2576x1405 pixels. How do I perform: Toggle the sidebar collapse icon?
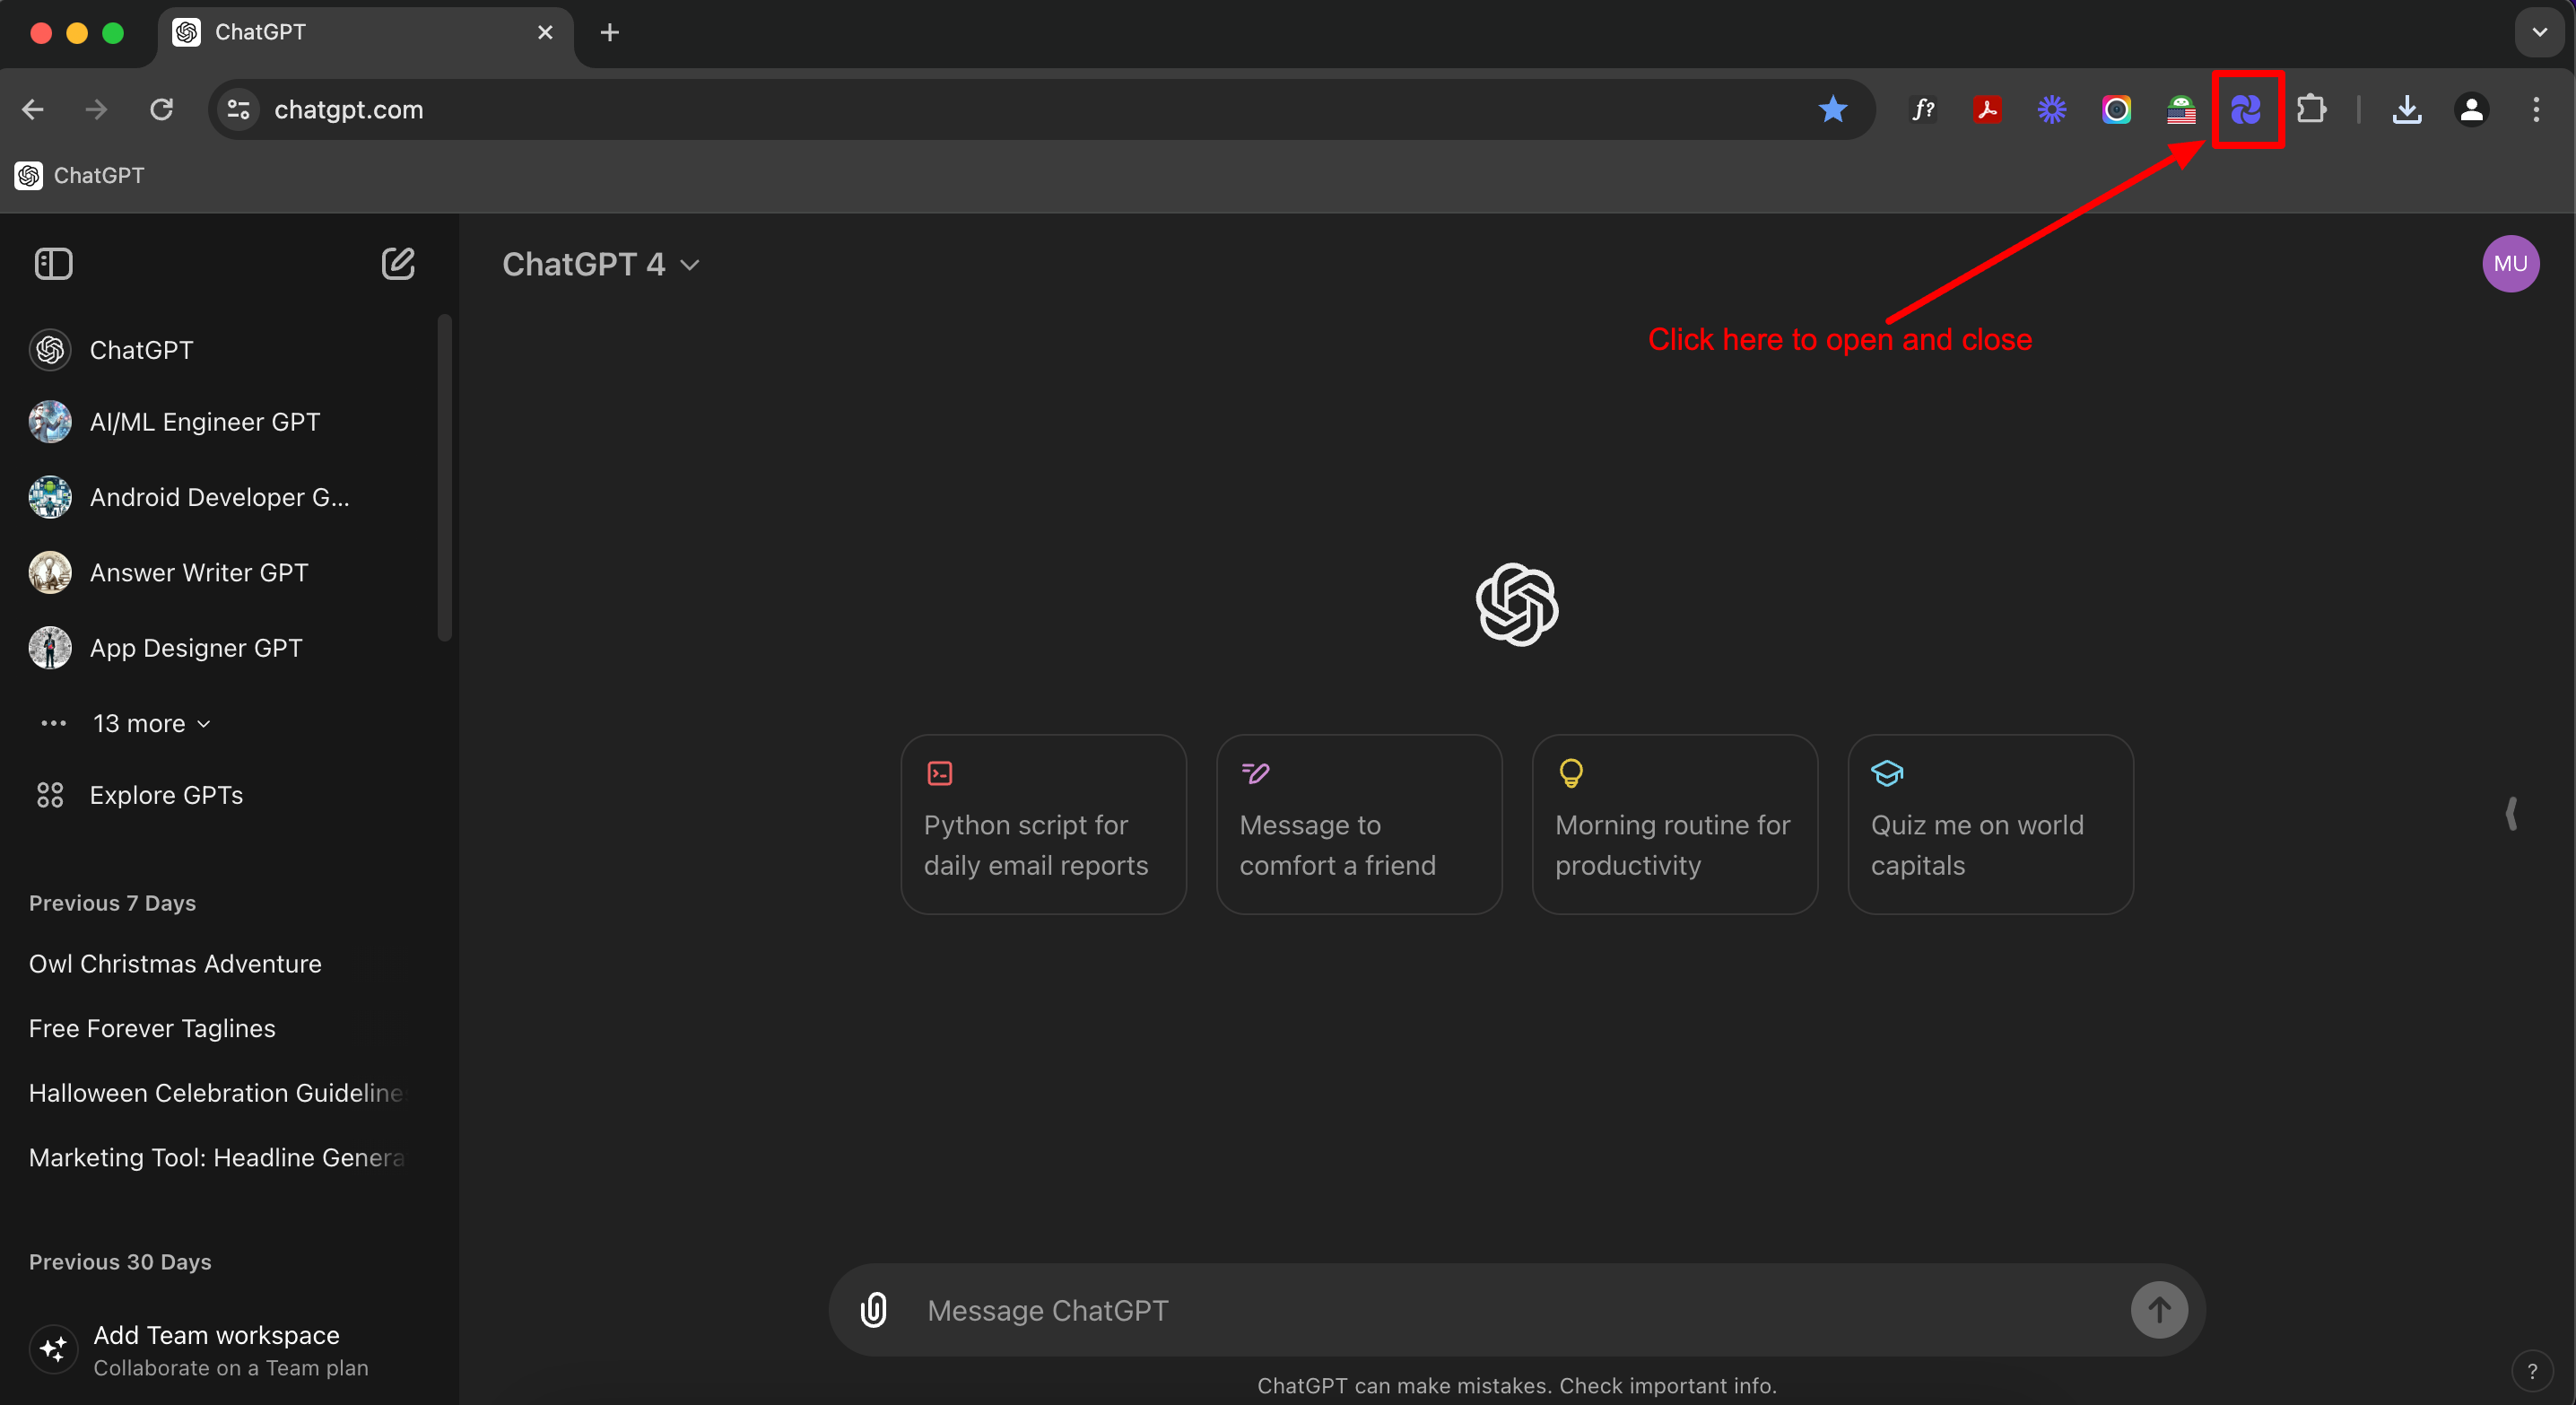point(53,264)
